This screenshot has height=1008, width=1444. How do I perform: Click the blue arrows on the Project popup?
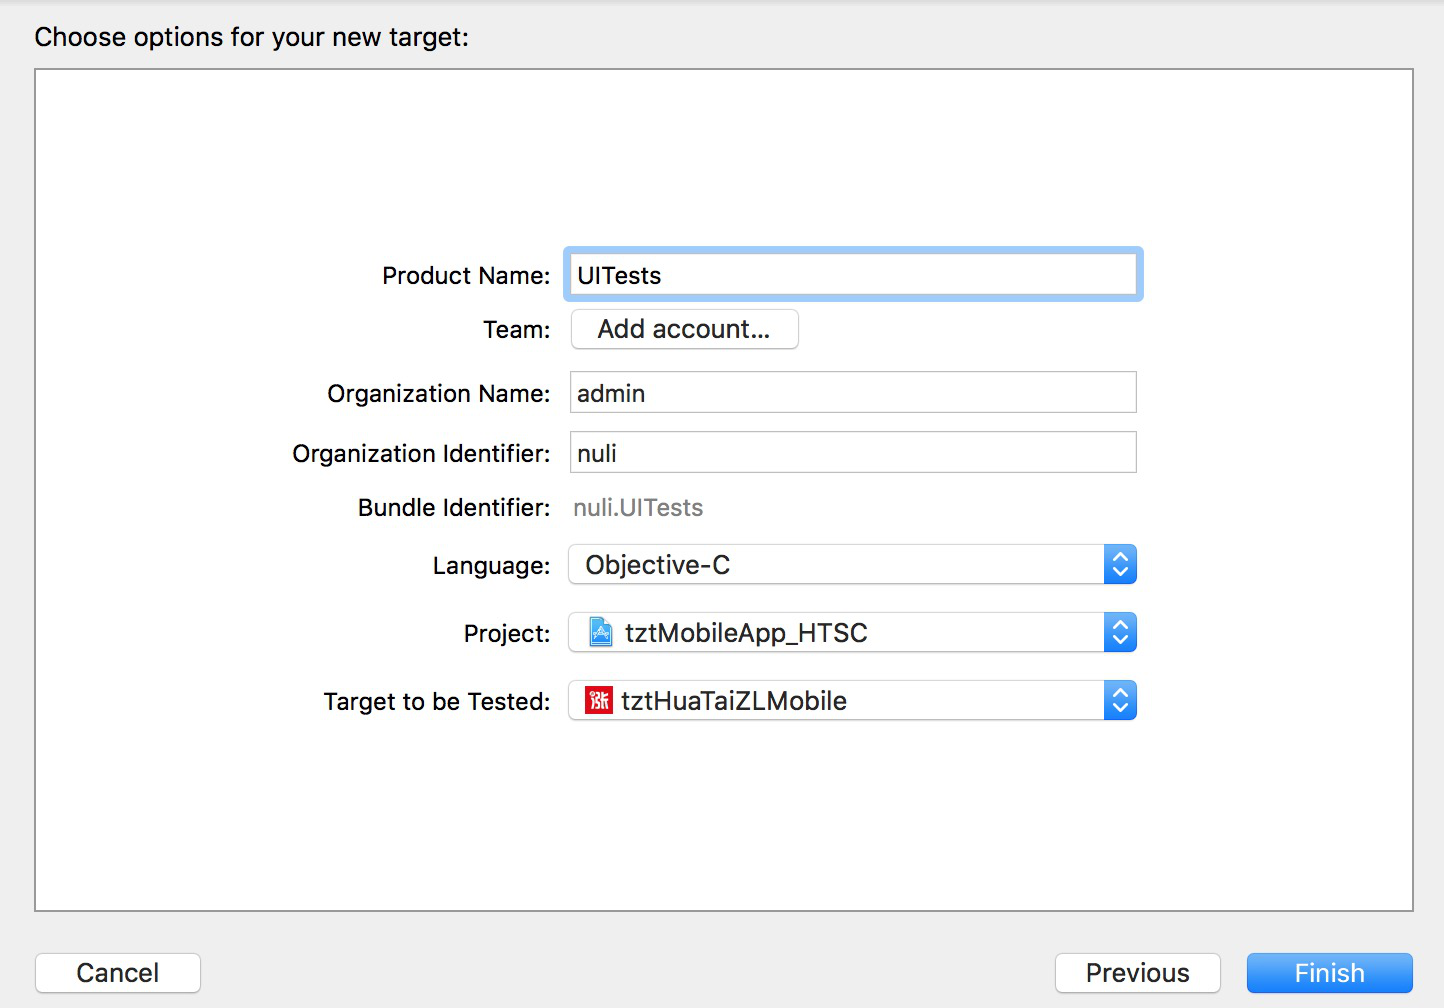pos(1120,633)
